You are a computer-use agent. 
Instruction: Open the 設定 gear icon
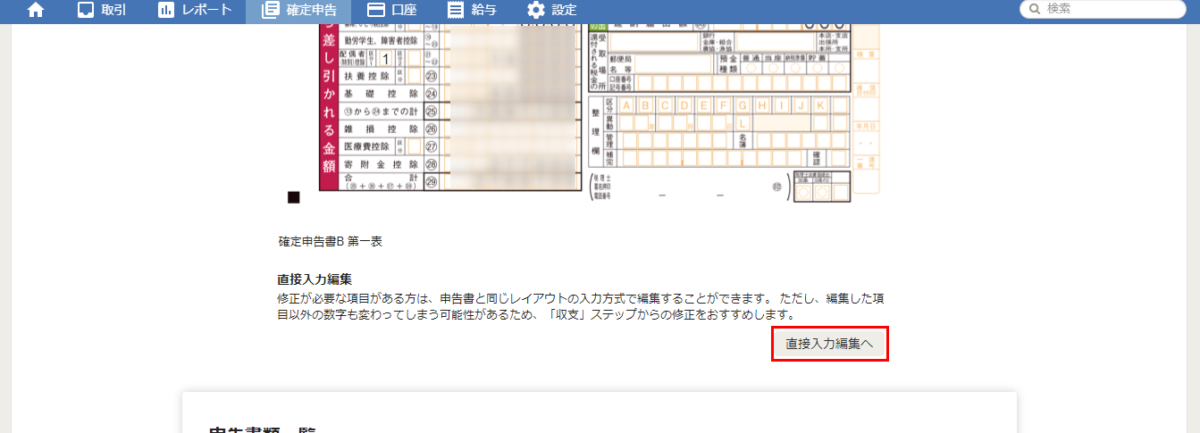536,11
